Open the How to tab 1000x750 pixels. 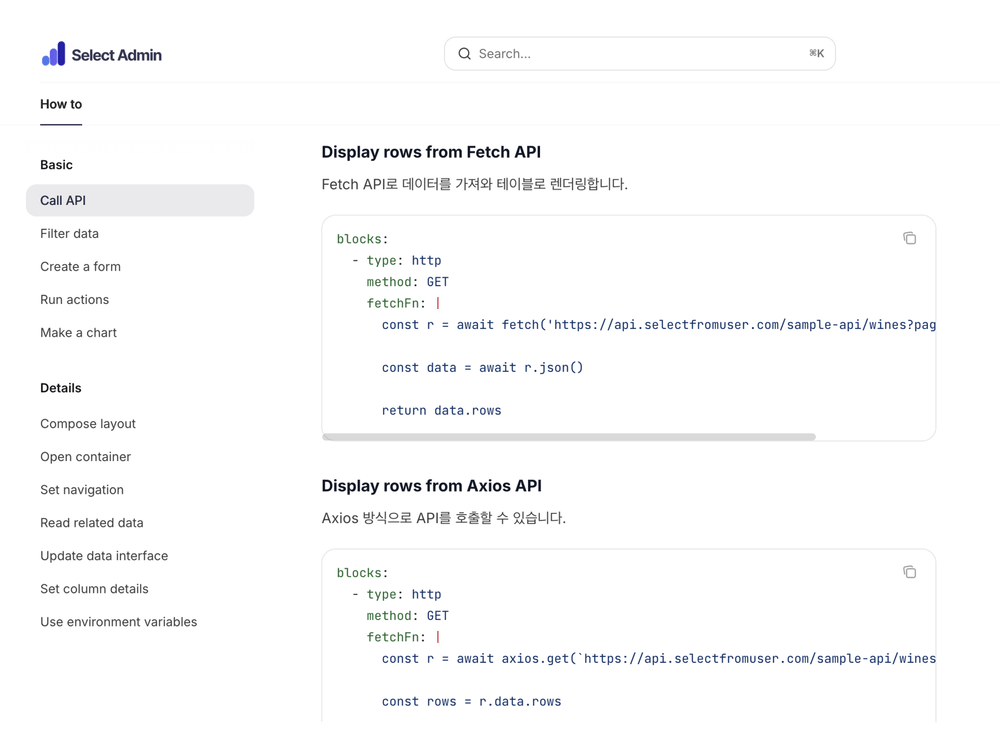61,104
